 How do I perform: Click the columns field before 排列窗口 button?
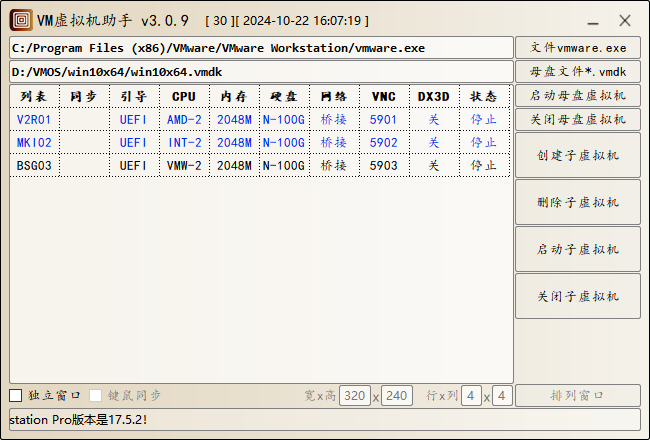502,396
